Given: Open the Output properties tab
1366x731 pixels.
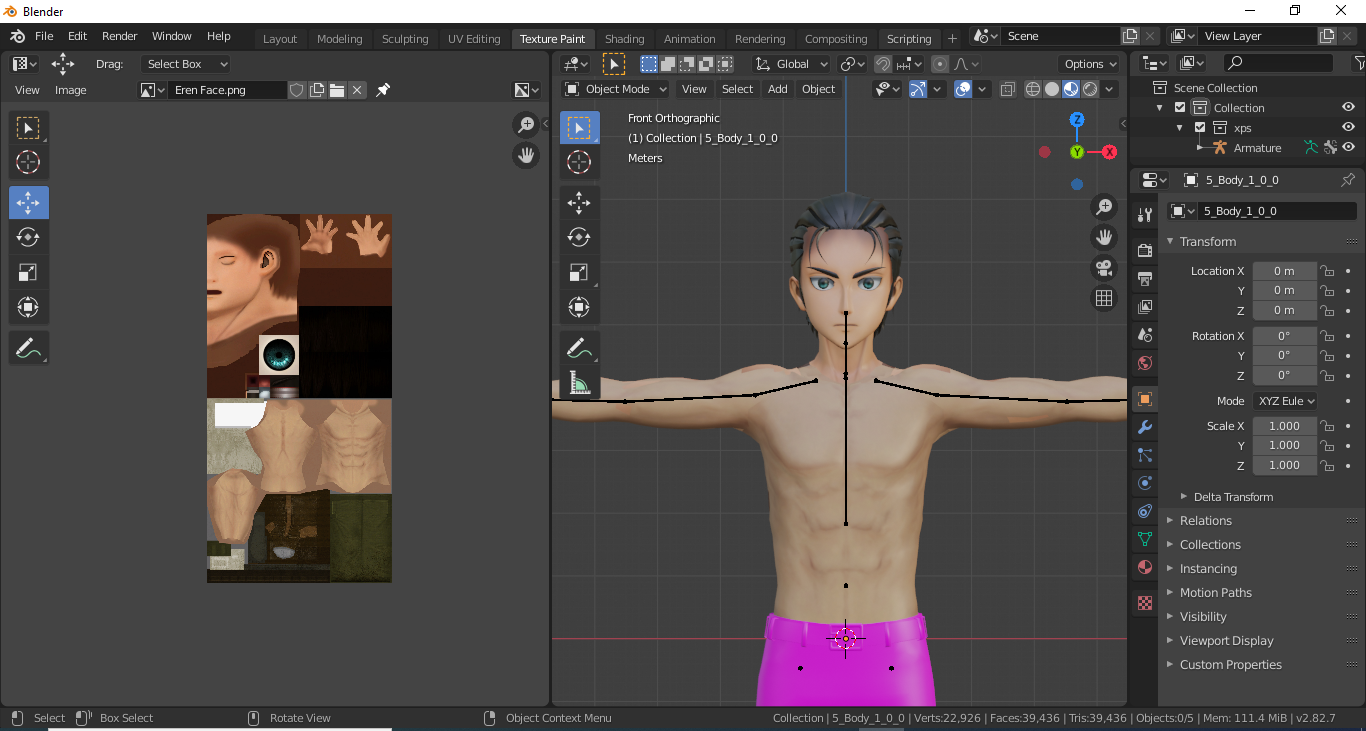Looking at the screenshot, I should tap(1145, 278).
